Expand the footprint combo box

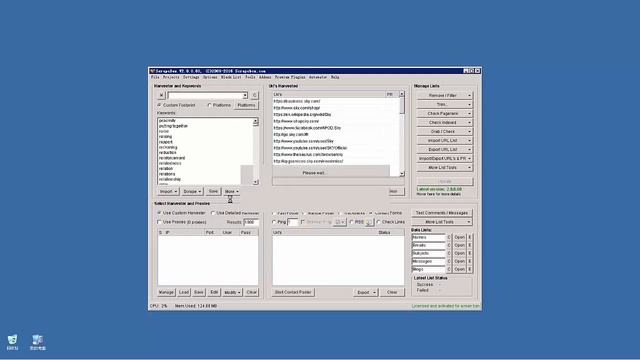click(x=245, y=96)
